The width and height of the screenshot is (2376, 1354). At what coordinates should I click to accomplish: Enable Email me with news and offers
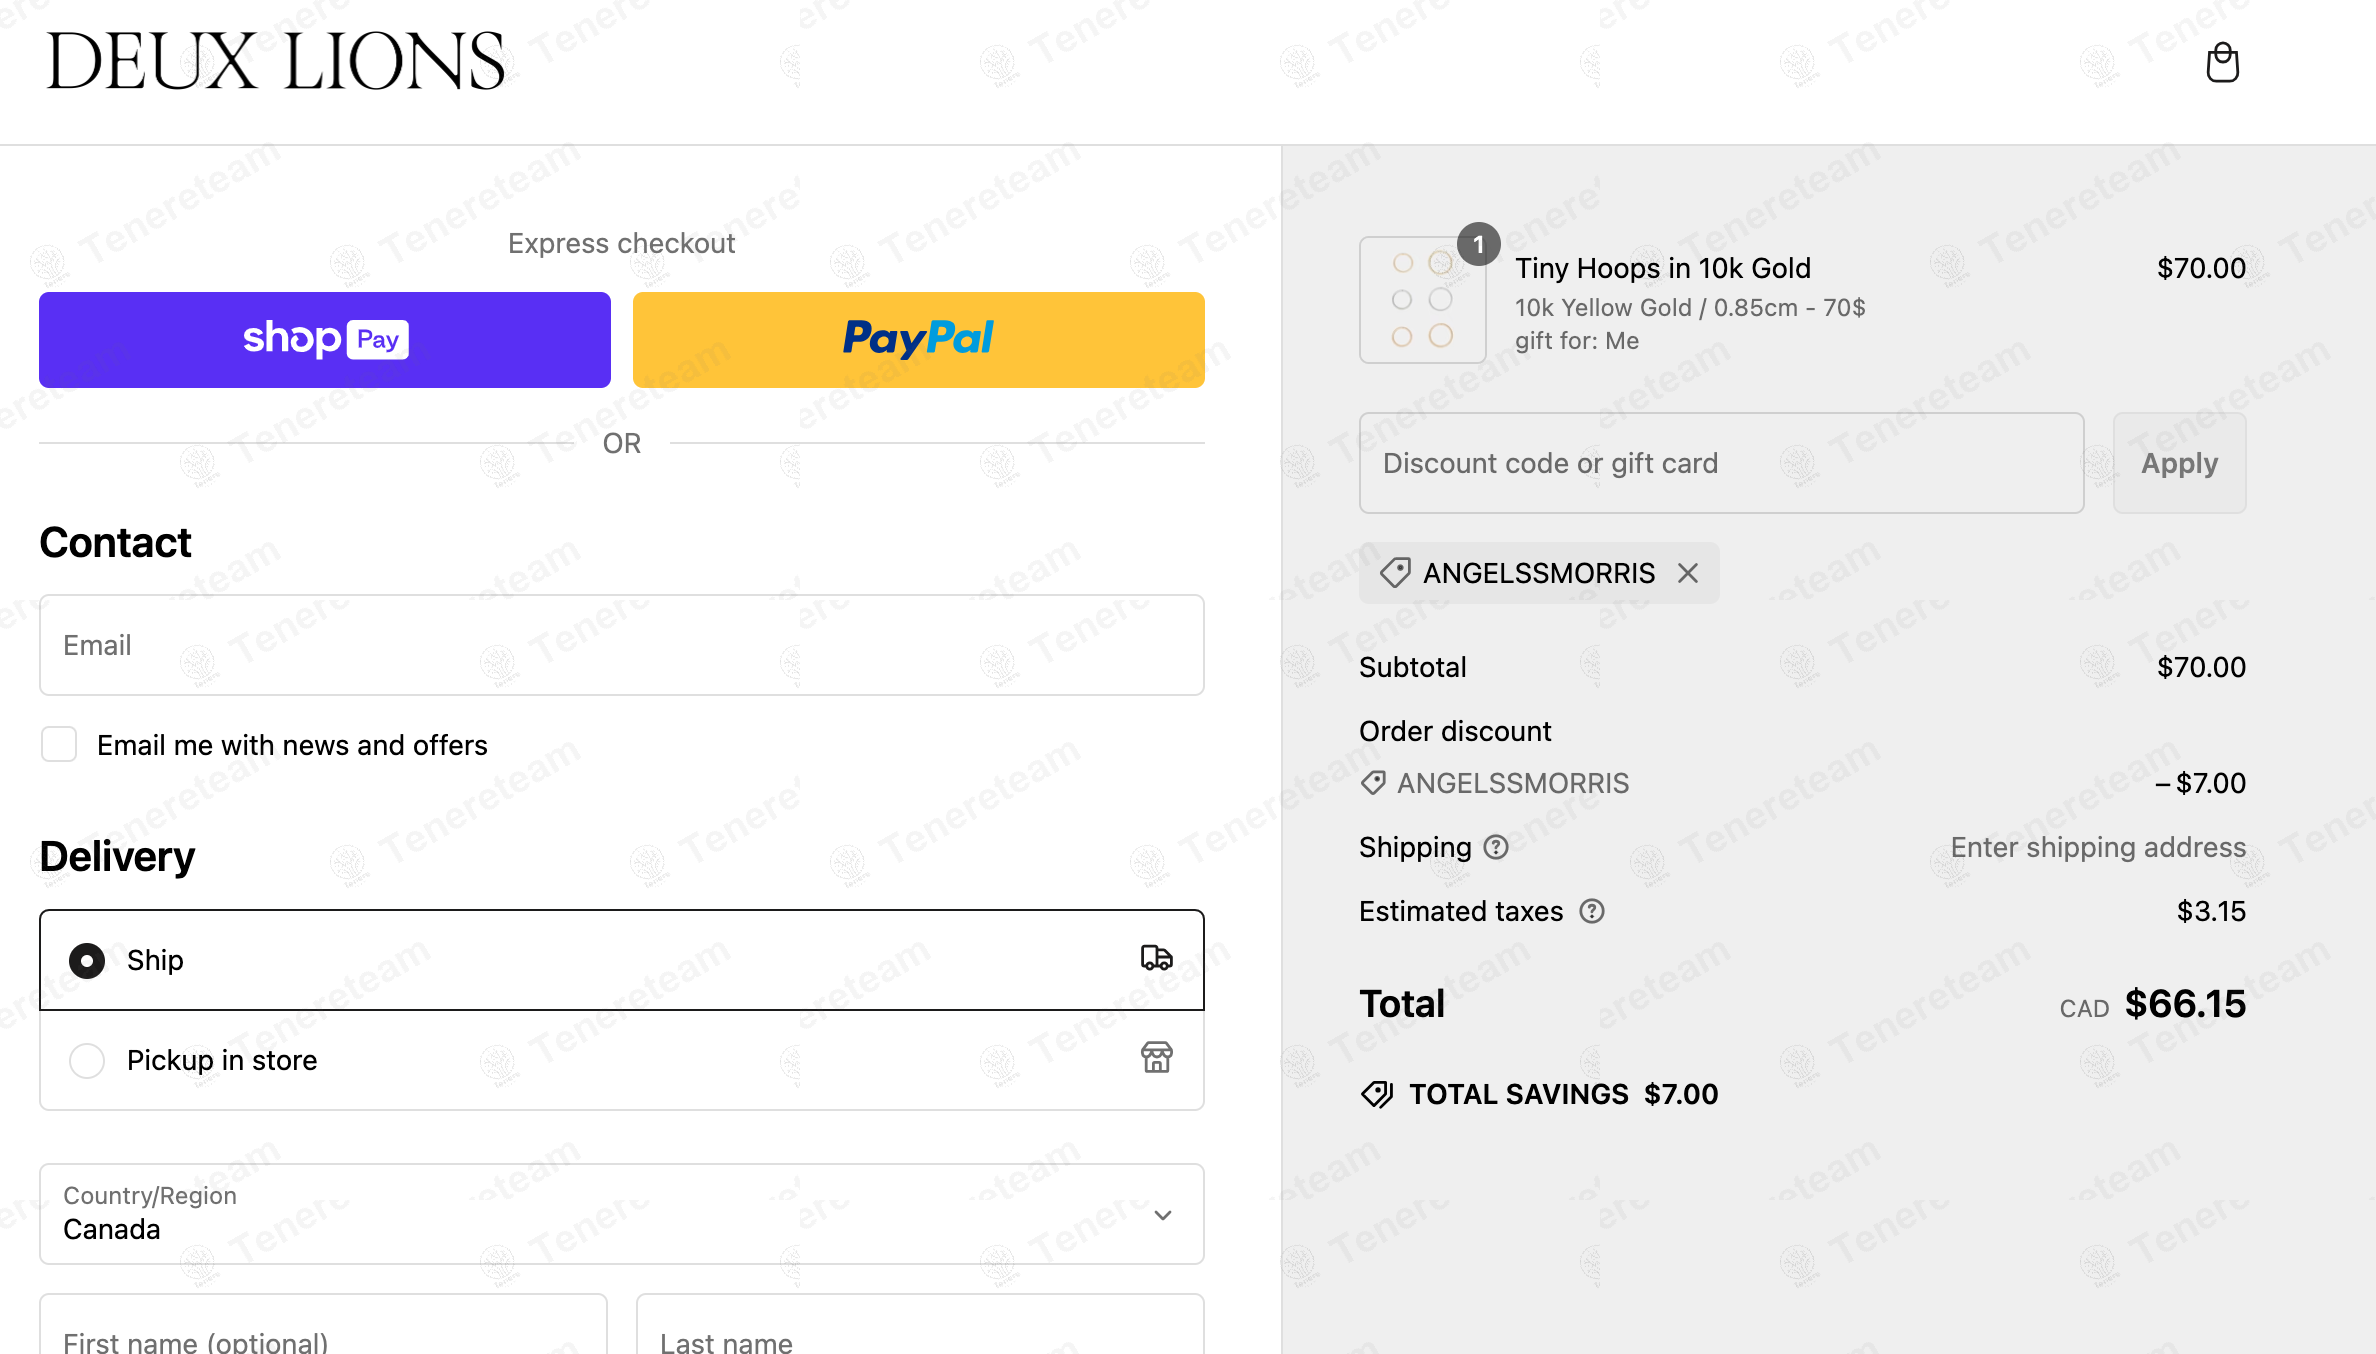coord(59,745)
